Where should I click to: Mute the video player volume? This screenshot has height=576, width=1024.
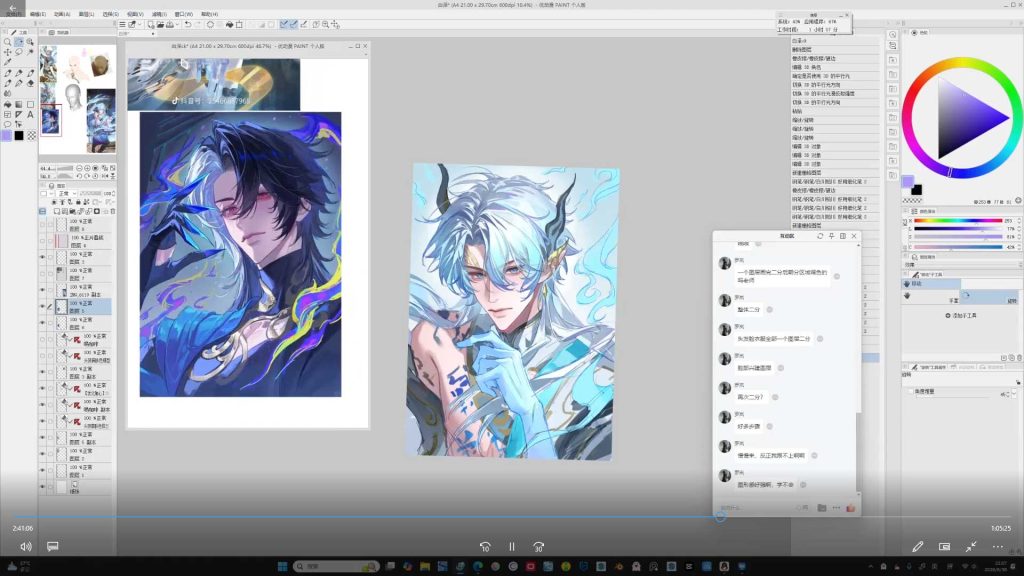26,547
